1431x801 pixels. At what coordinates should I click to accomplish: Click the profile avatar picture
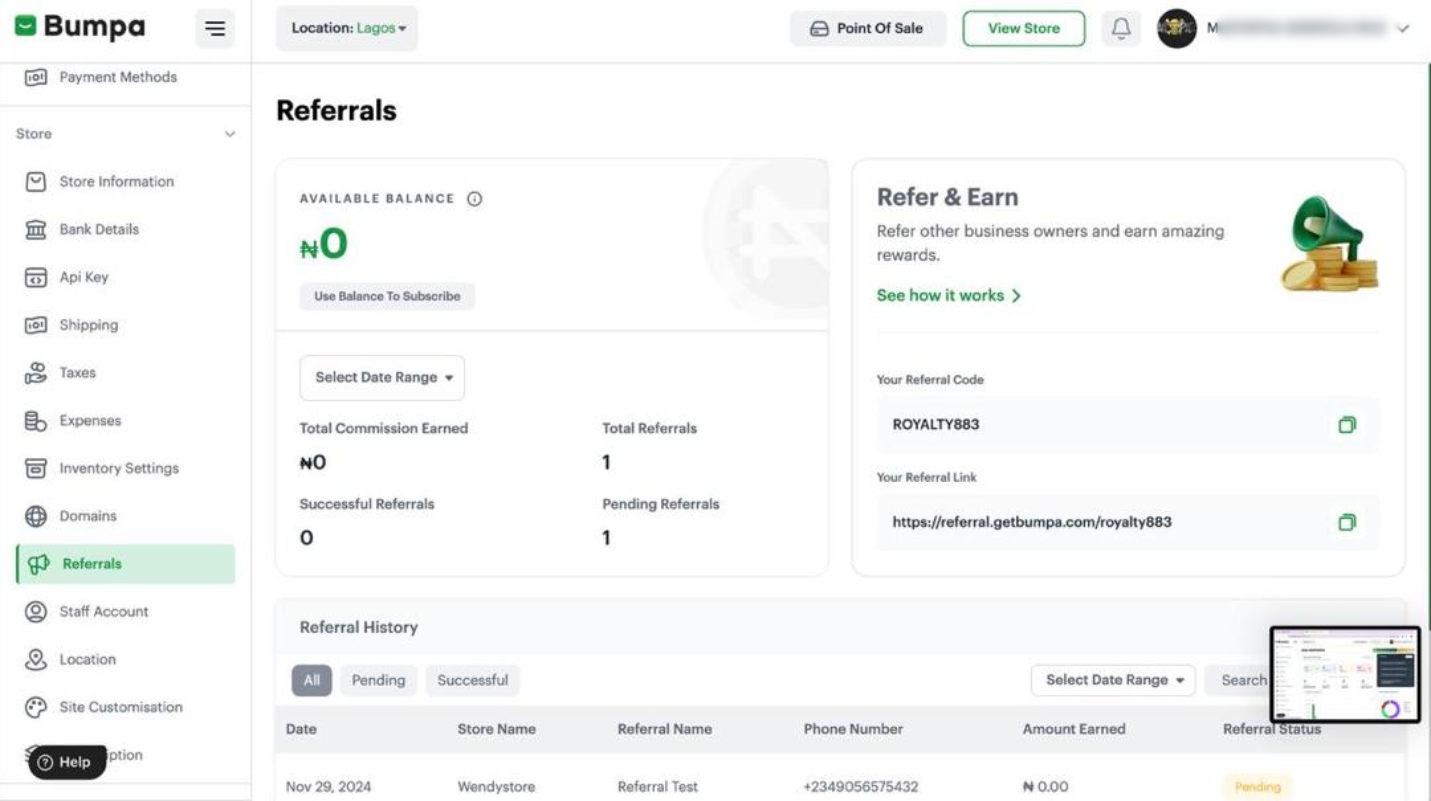click(x=1177, y=29)
